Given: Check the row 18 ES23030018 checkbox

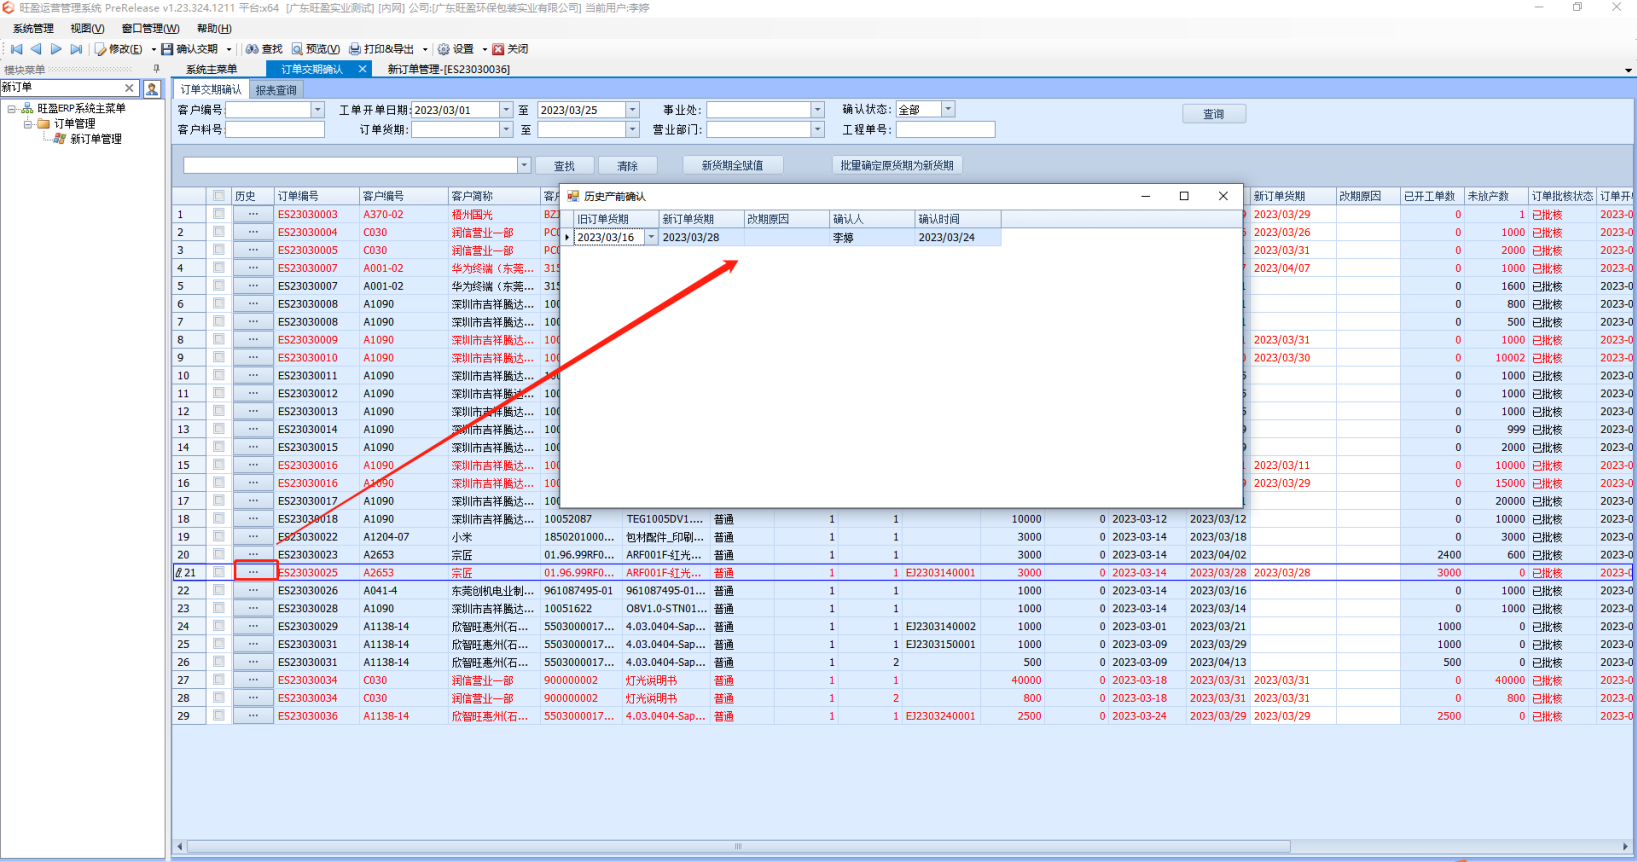Looking at the screenshot, I should coord(218,519).
